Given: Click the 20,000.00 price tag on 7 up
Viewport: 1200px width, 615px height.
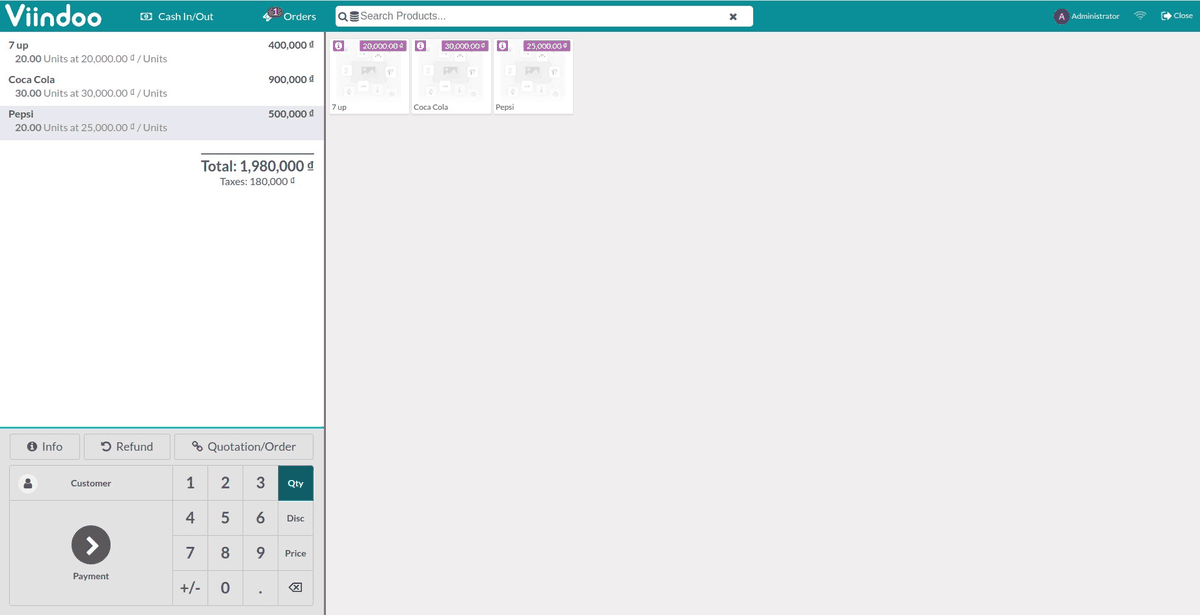Looking at the screenshot, I should click(x=383, y=46).
